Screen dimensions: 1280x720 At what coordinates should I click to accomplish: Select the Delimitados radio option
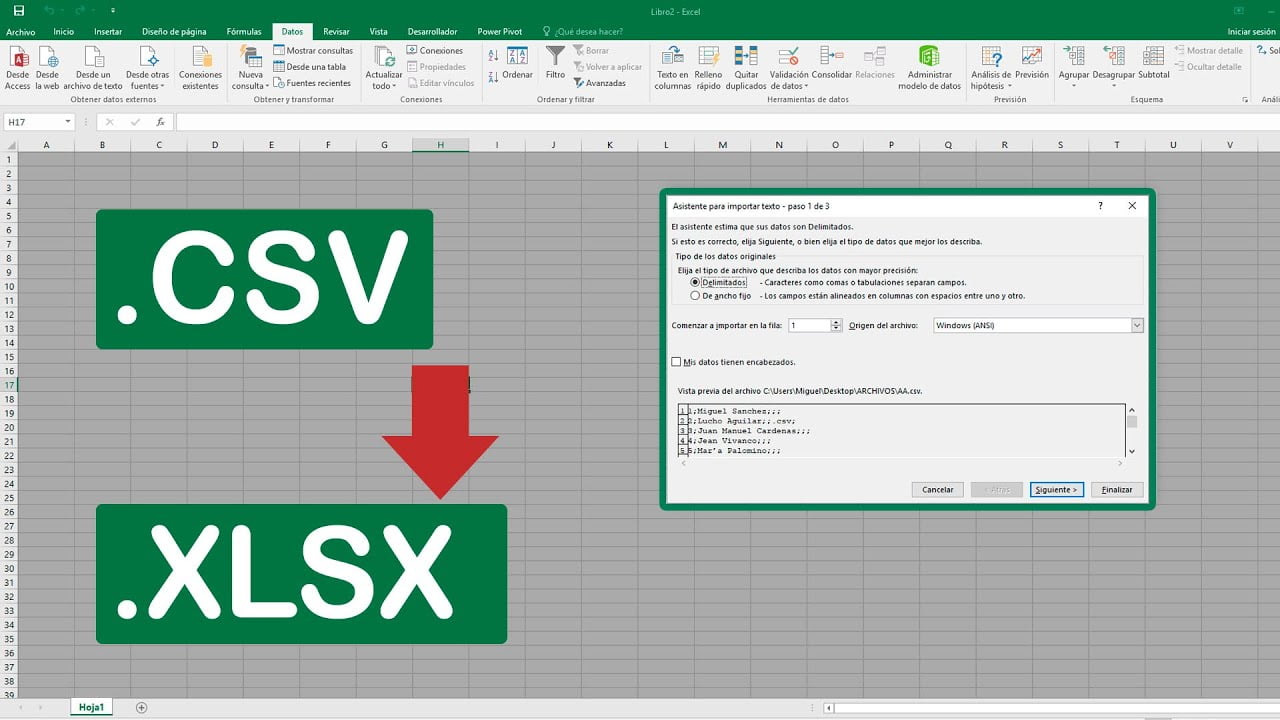coord(695,283)
